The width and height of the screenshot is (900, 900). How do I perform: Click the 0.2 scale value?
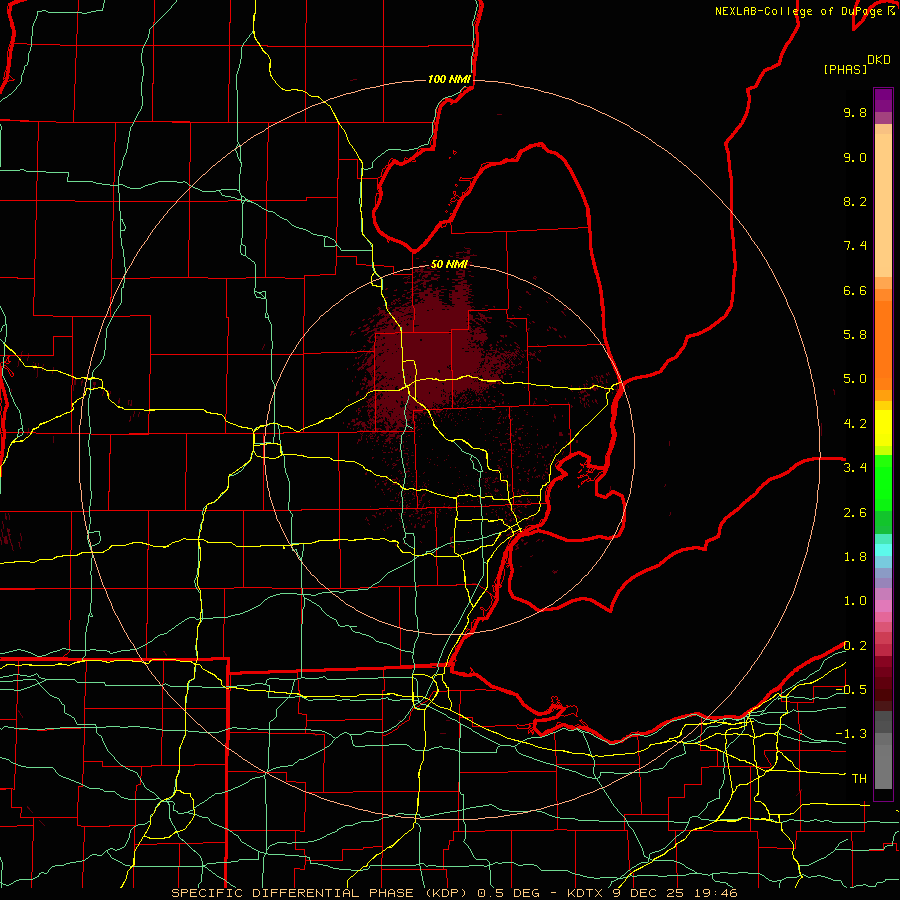[x=855, y=645]
